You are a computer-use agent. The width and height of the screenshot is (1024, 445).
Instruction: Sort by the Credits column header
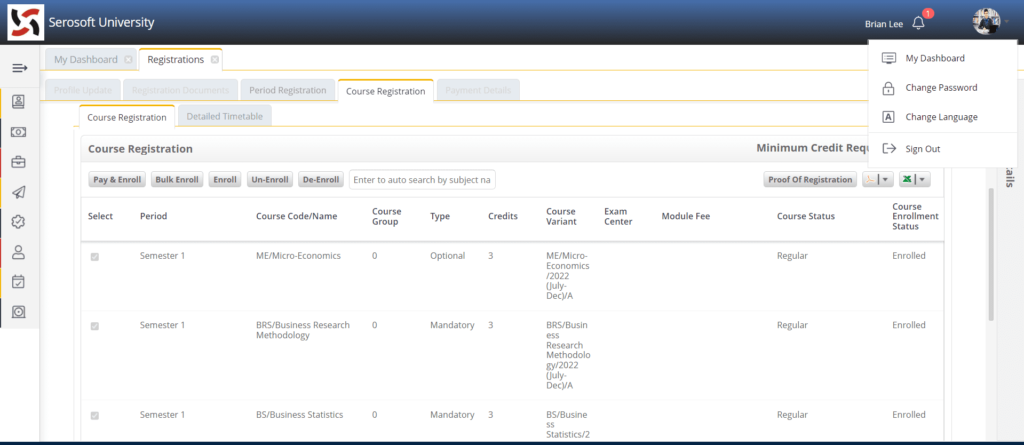click(x=503, y=216)
